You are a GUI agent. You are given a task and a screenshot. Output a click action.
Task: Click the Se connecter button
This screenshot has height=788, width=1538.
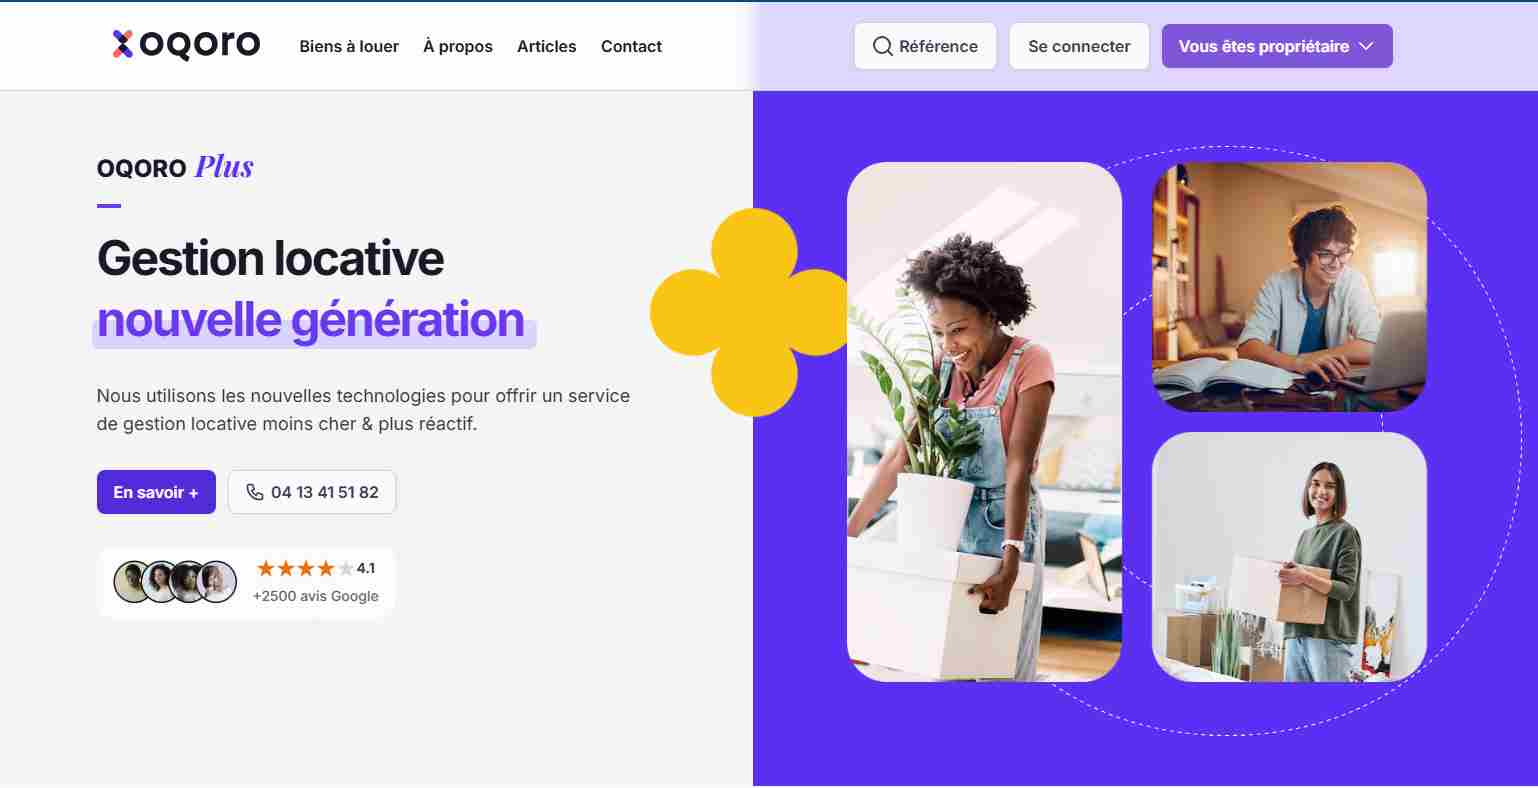pyautogui.click(x=1079, y=46)
